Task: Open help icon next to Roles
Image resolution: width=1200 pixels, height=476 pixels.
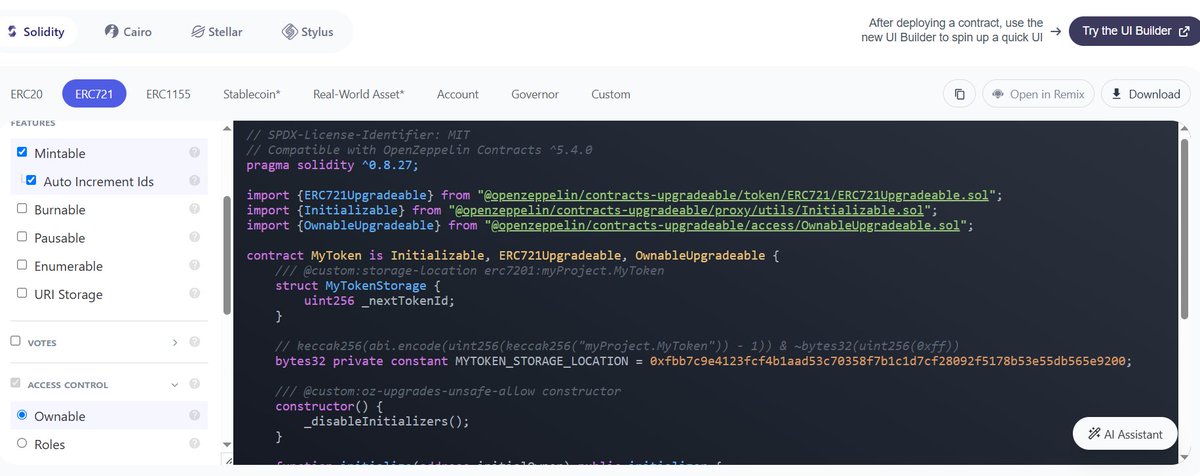Action: pyautogui.click(x=195, y=443)
